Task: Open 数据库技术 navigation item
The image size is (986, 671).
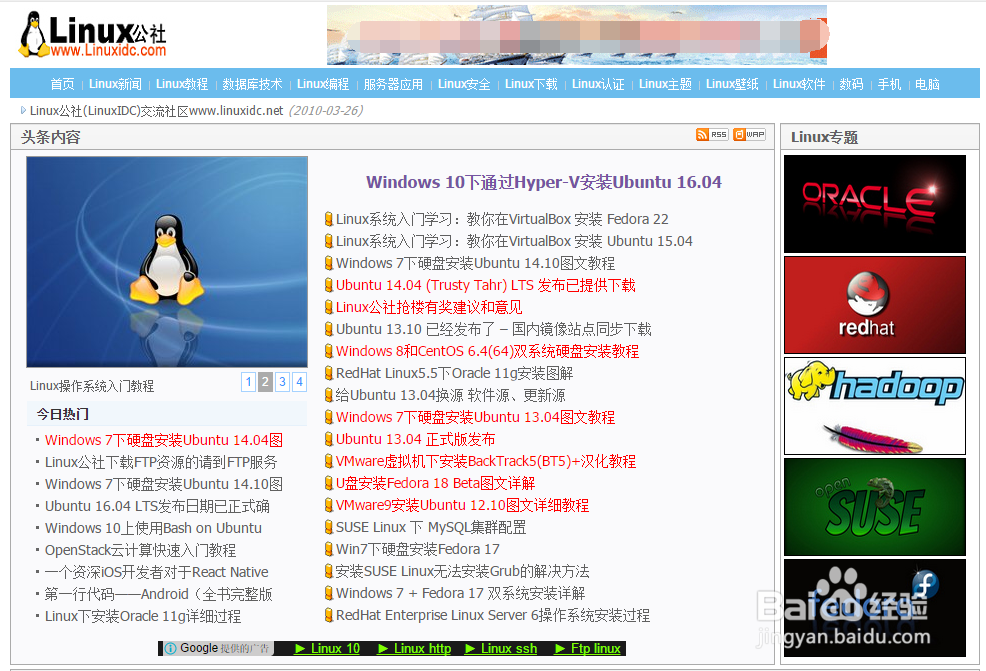Action: pyautogui.click(x=252, y=84)
